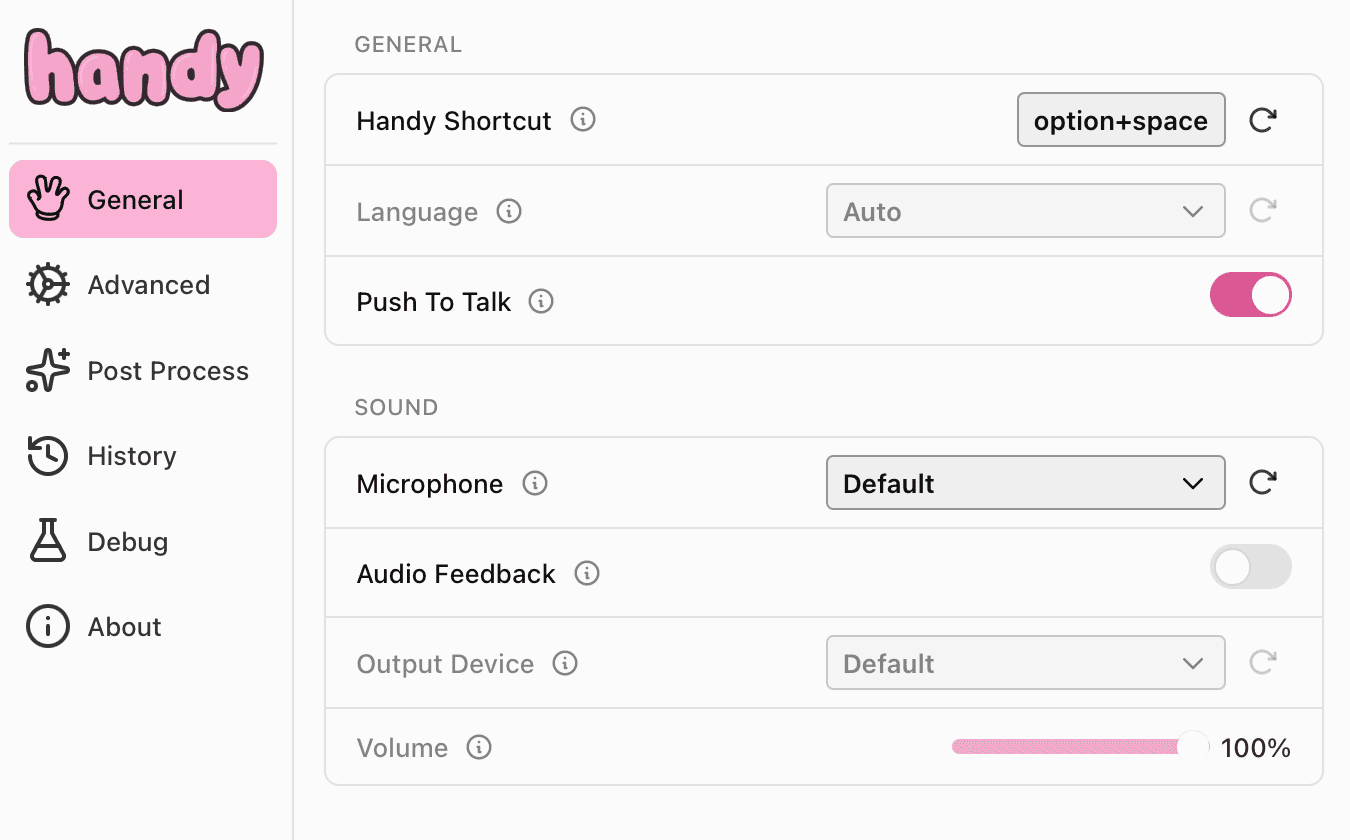The width and height of the screenshot is (1350, 840).
Task: Click the handy logo in the sidebar
Action: tap(144, 68)
